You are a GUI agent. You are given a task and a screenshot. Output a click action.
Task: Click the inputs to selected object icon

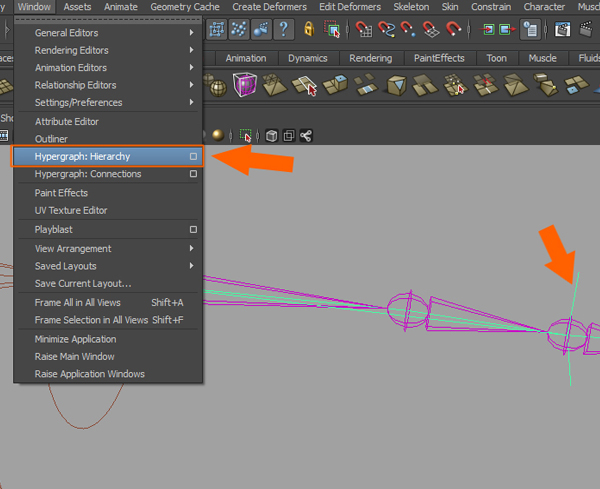coord(488,29)
